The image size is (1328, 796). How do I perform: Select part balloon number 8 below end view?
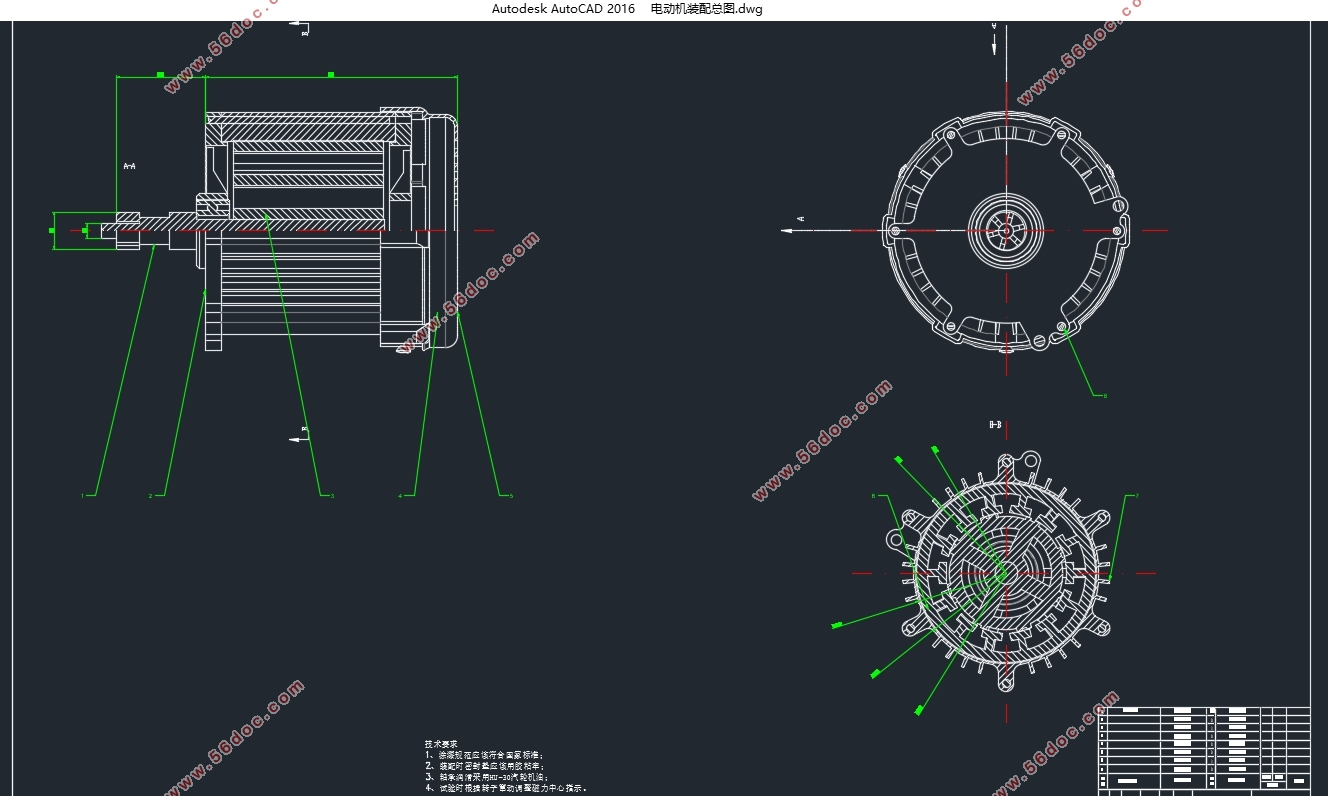click(x=1105, y=396)
